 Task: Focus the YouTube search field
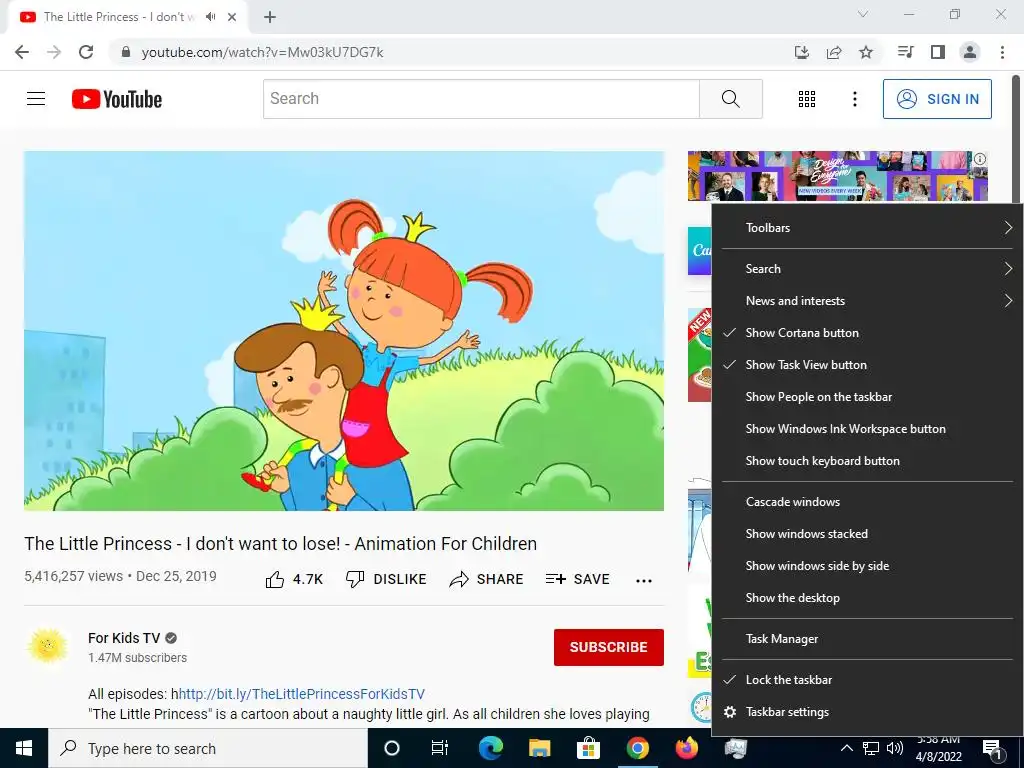coord(481,99)
